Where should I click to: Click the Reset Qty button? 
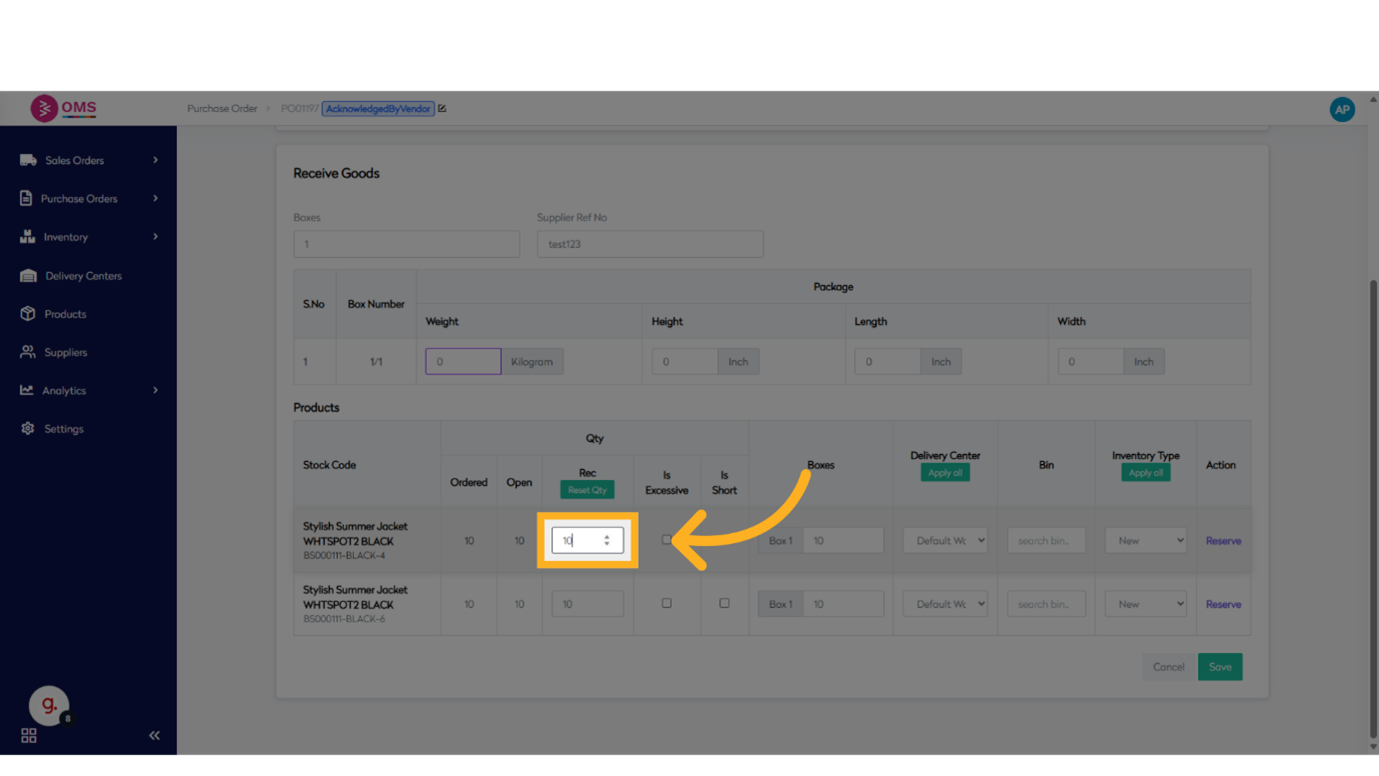pyautogui.click(x=587, y=490)
